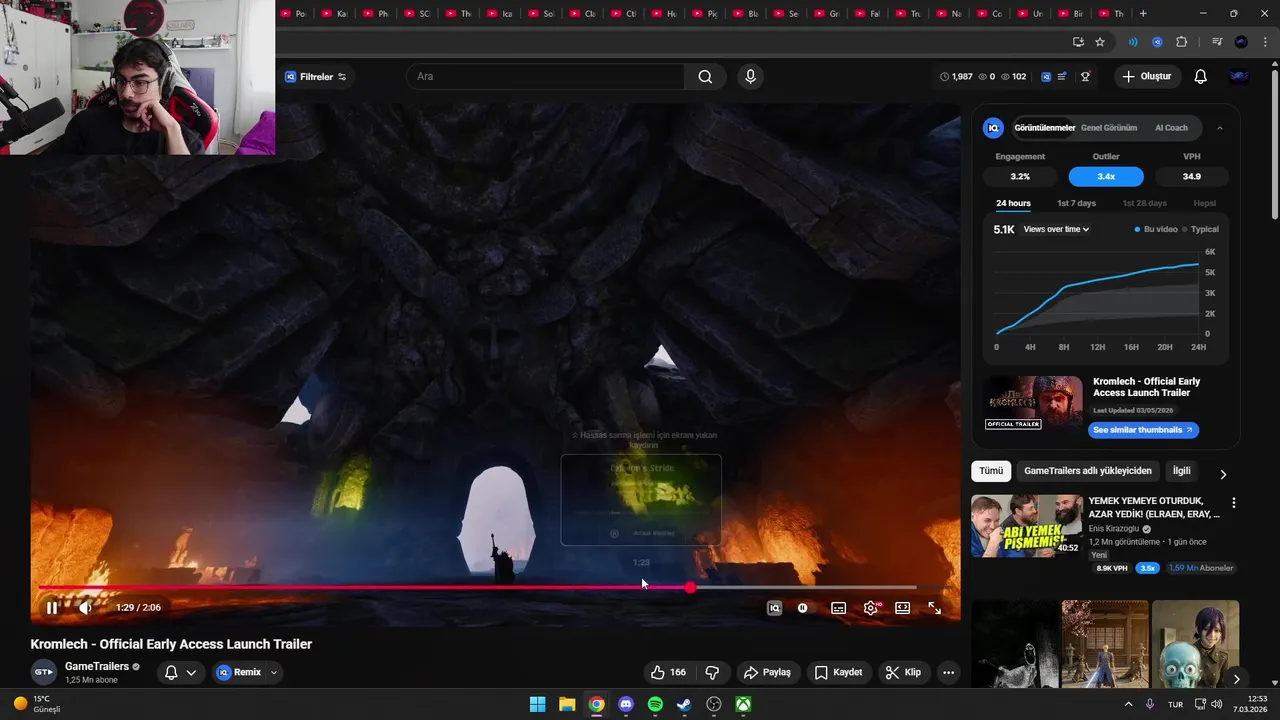Open the GameTrailers channel avatar
The image size is (1280, 720).
(43, 672)
